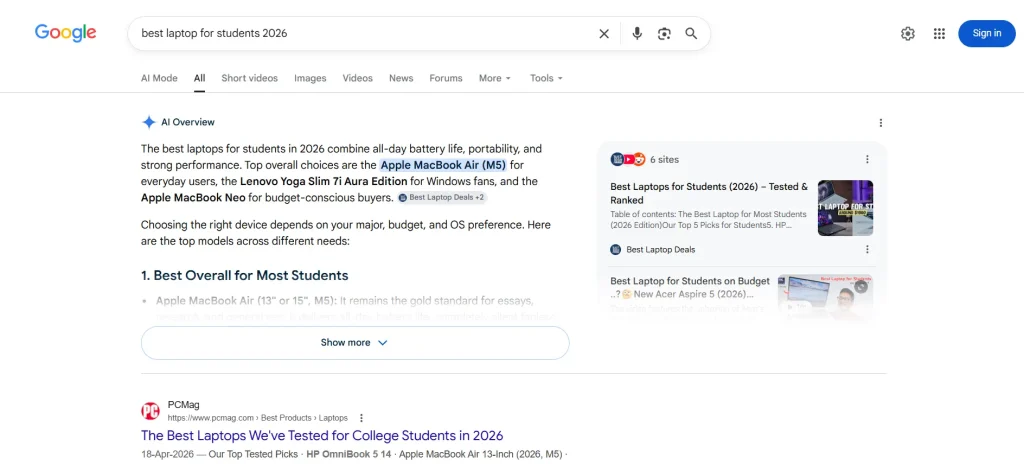Click heading '1. Best Overall for Most Students'
This screenshot has height=464, width=1024.
coord(245,275)
